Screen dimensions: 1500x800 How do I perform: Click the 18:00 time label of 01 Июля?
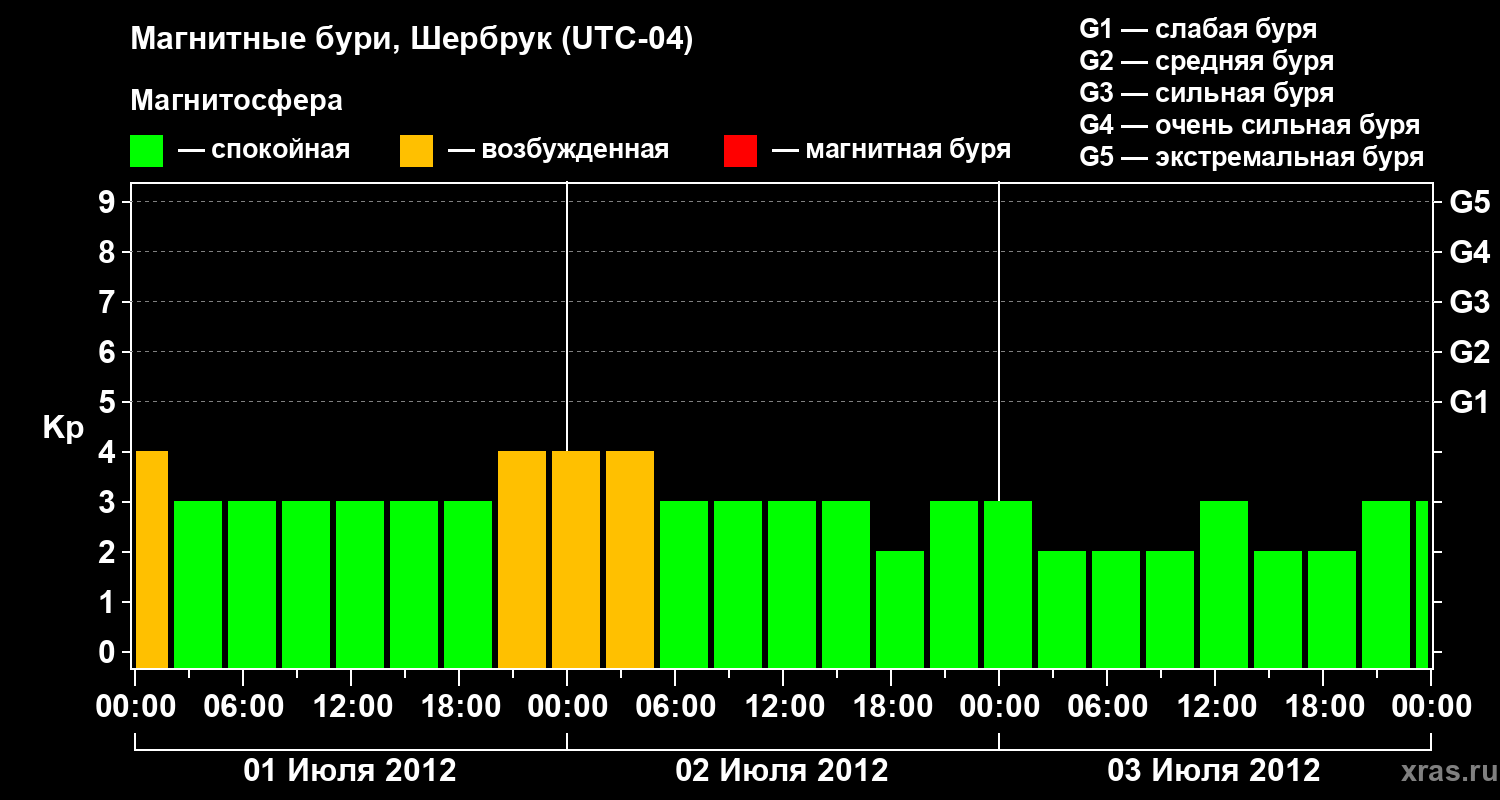coord(459,707)
